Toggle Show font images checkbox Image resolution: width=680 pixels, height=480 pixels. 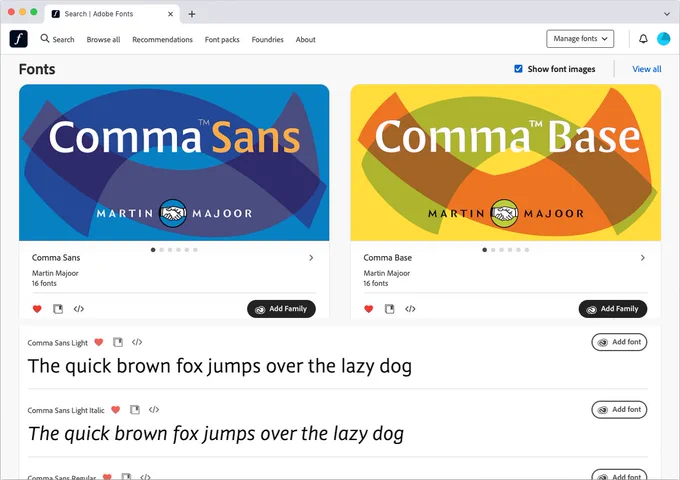[518, 69]
